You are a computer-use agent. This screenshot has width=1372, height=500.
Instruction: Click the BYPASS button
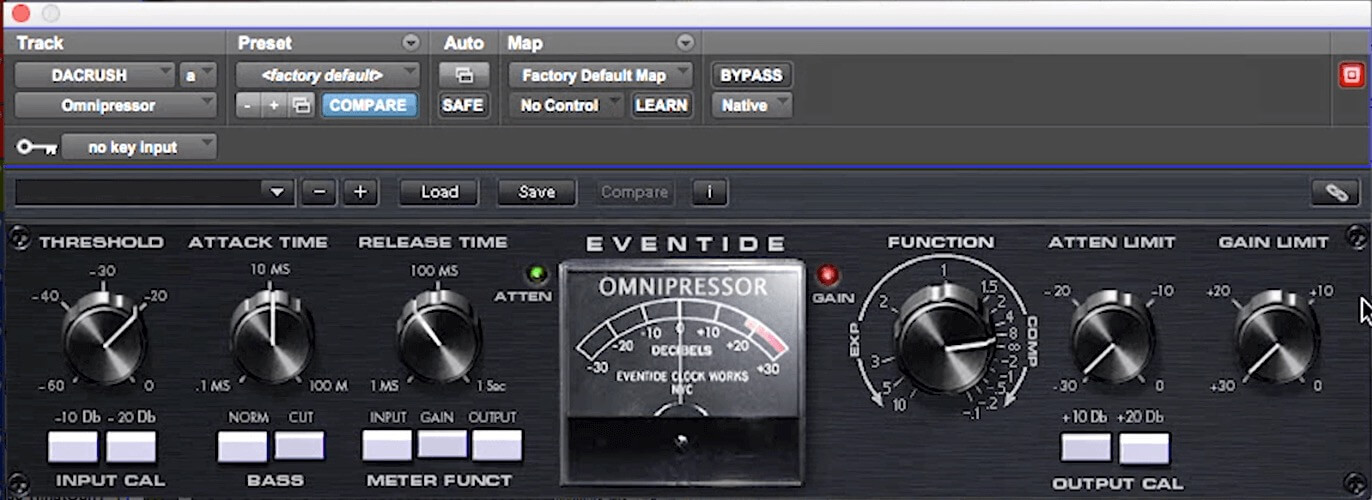click(x=750, y=75)
